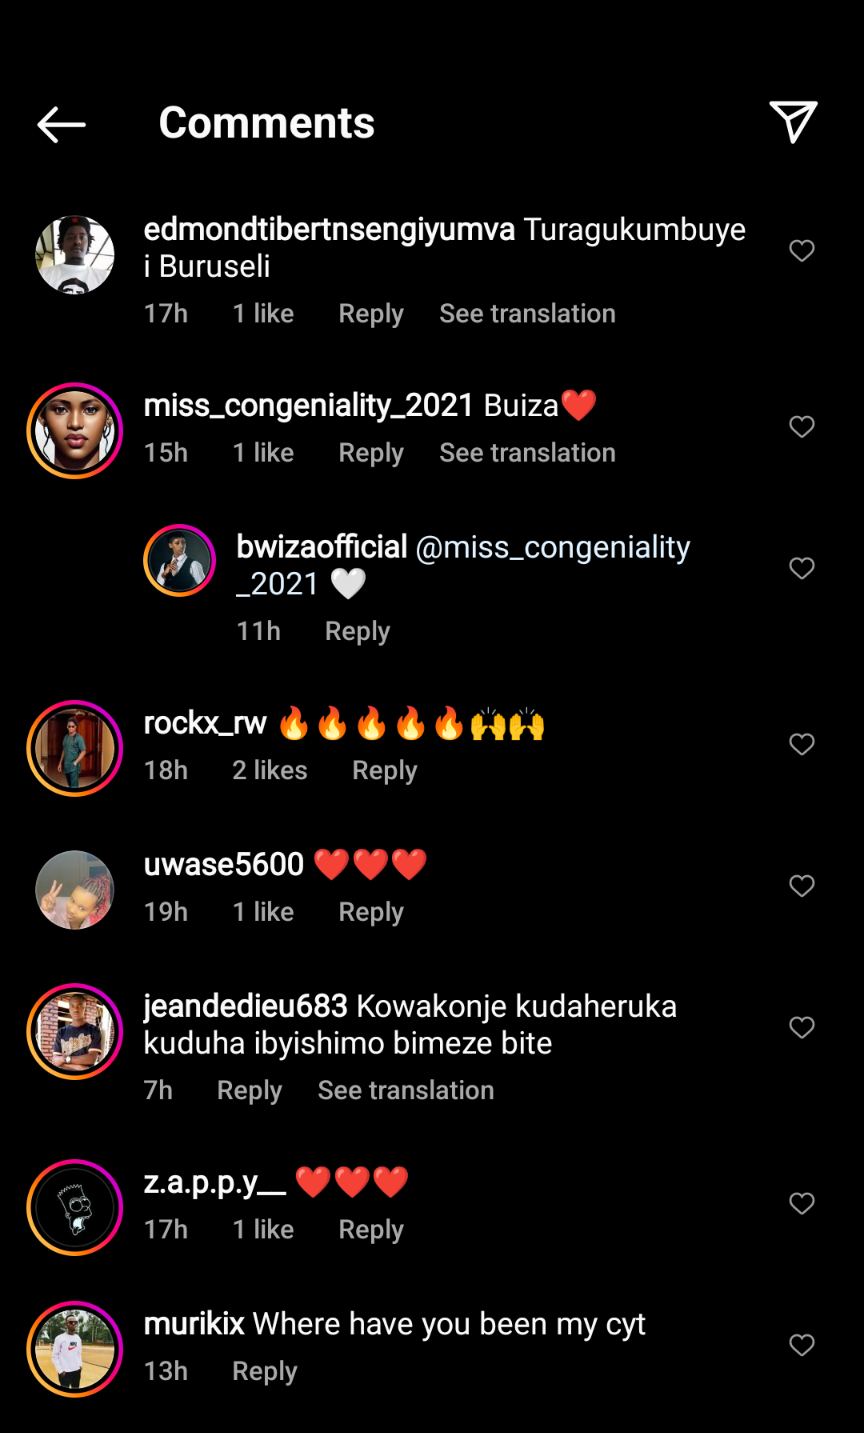Like miss_congeniality_2021's Buiza comment

click(x=802, y=427)
